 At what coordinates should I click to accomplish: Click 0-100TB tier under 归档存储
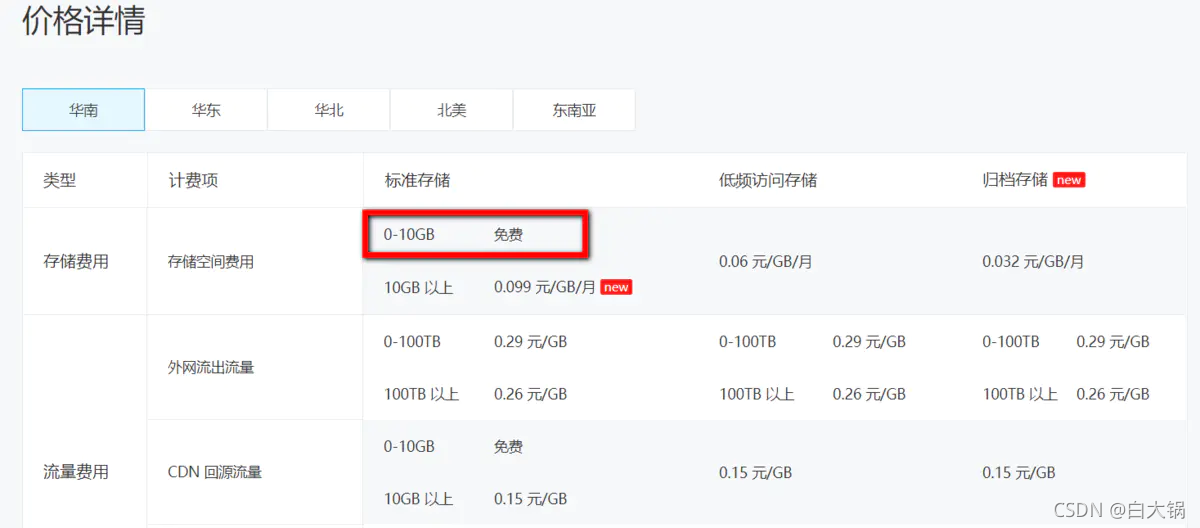(x=1010, y=341)
